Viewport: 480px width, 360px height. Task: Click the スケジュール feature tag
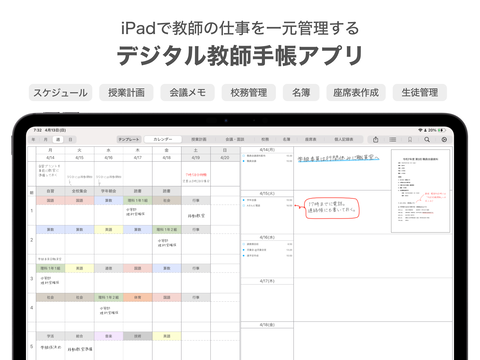(x=60, y=92)
